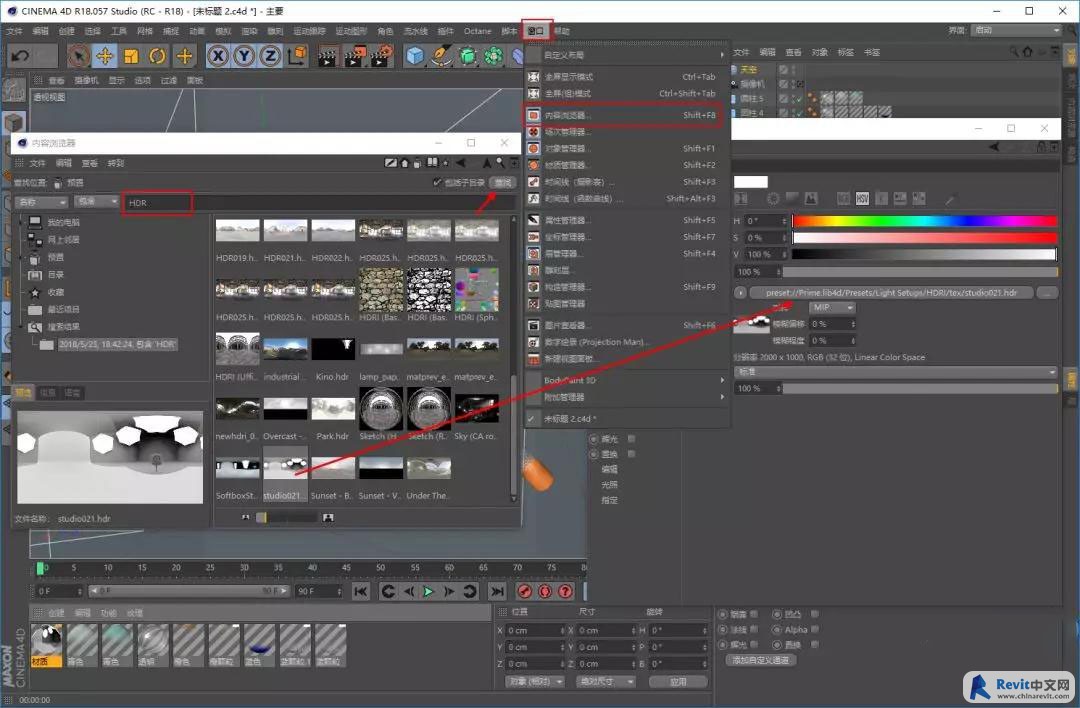
Task: Open the spline pen tool icon
Action: coord(441,55)
